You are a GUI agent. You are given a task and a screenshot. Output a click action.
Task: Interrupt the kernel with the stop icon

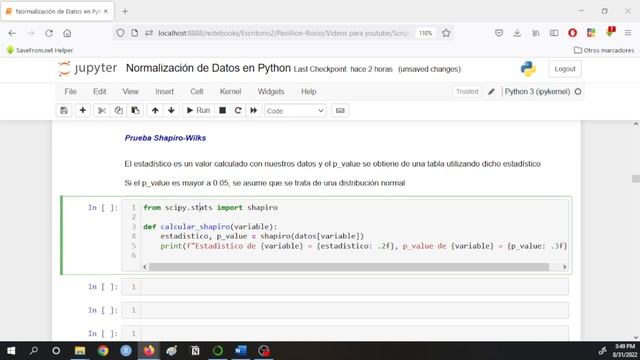click(x=222, y=111)
